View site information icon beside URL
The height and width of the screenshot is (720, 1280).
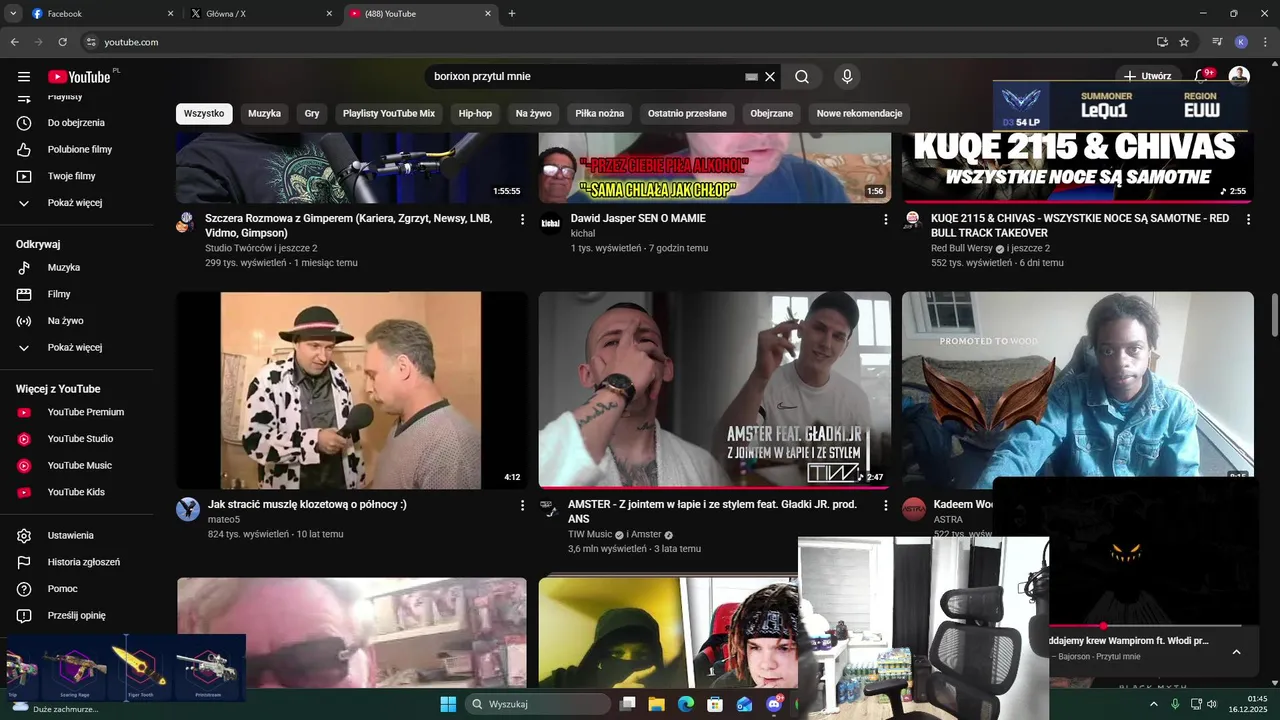91,42
